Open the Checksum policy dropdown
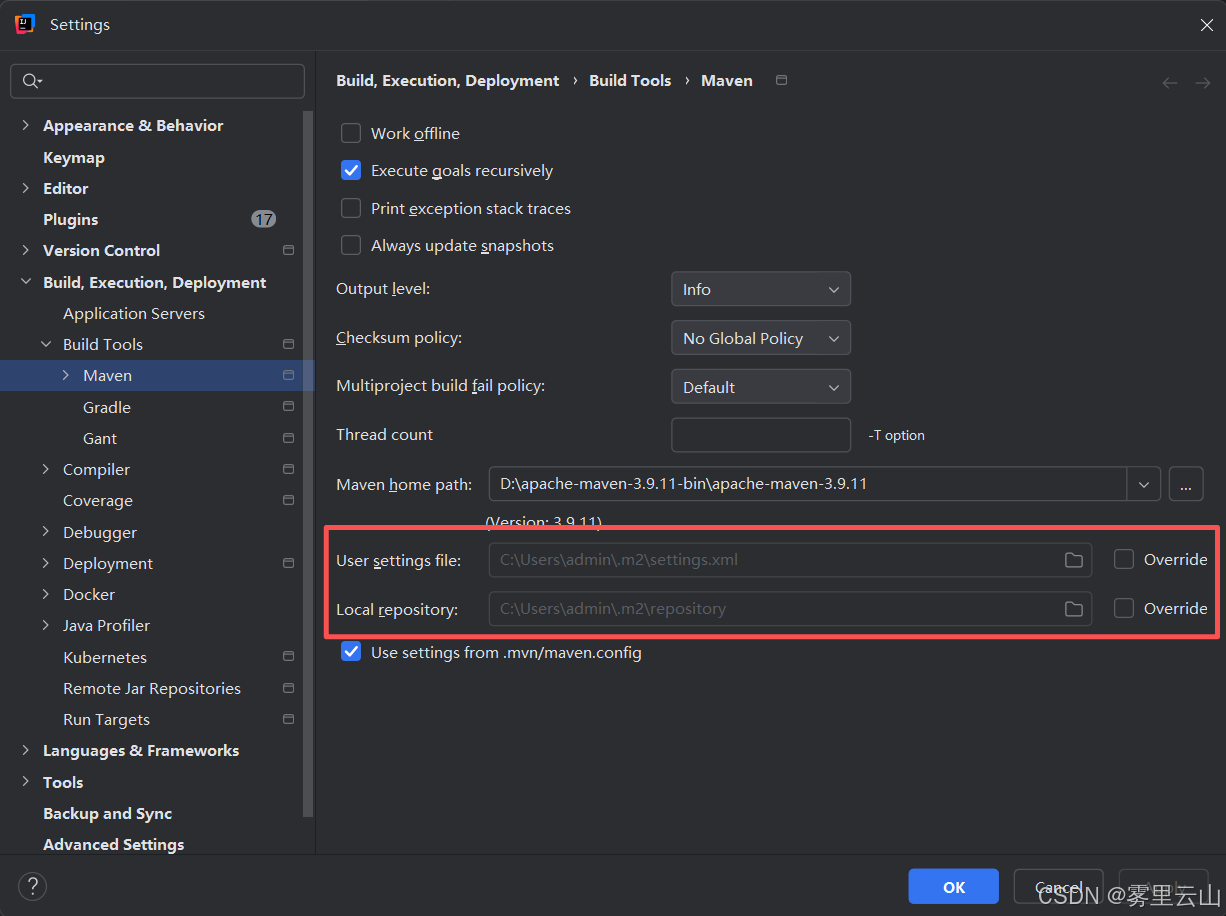The image size is (1226, 916). point(761,338)
